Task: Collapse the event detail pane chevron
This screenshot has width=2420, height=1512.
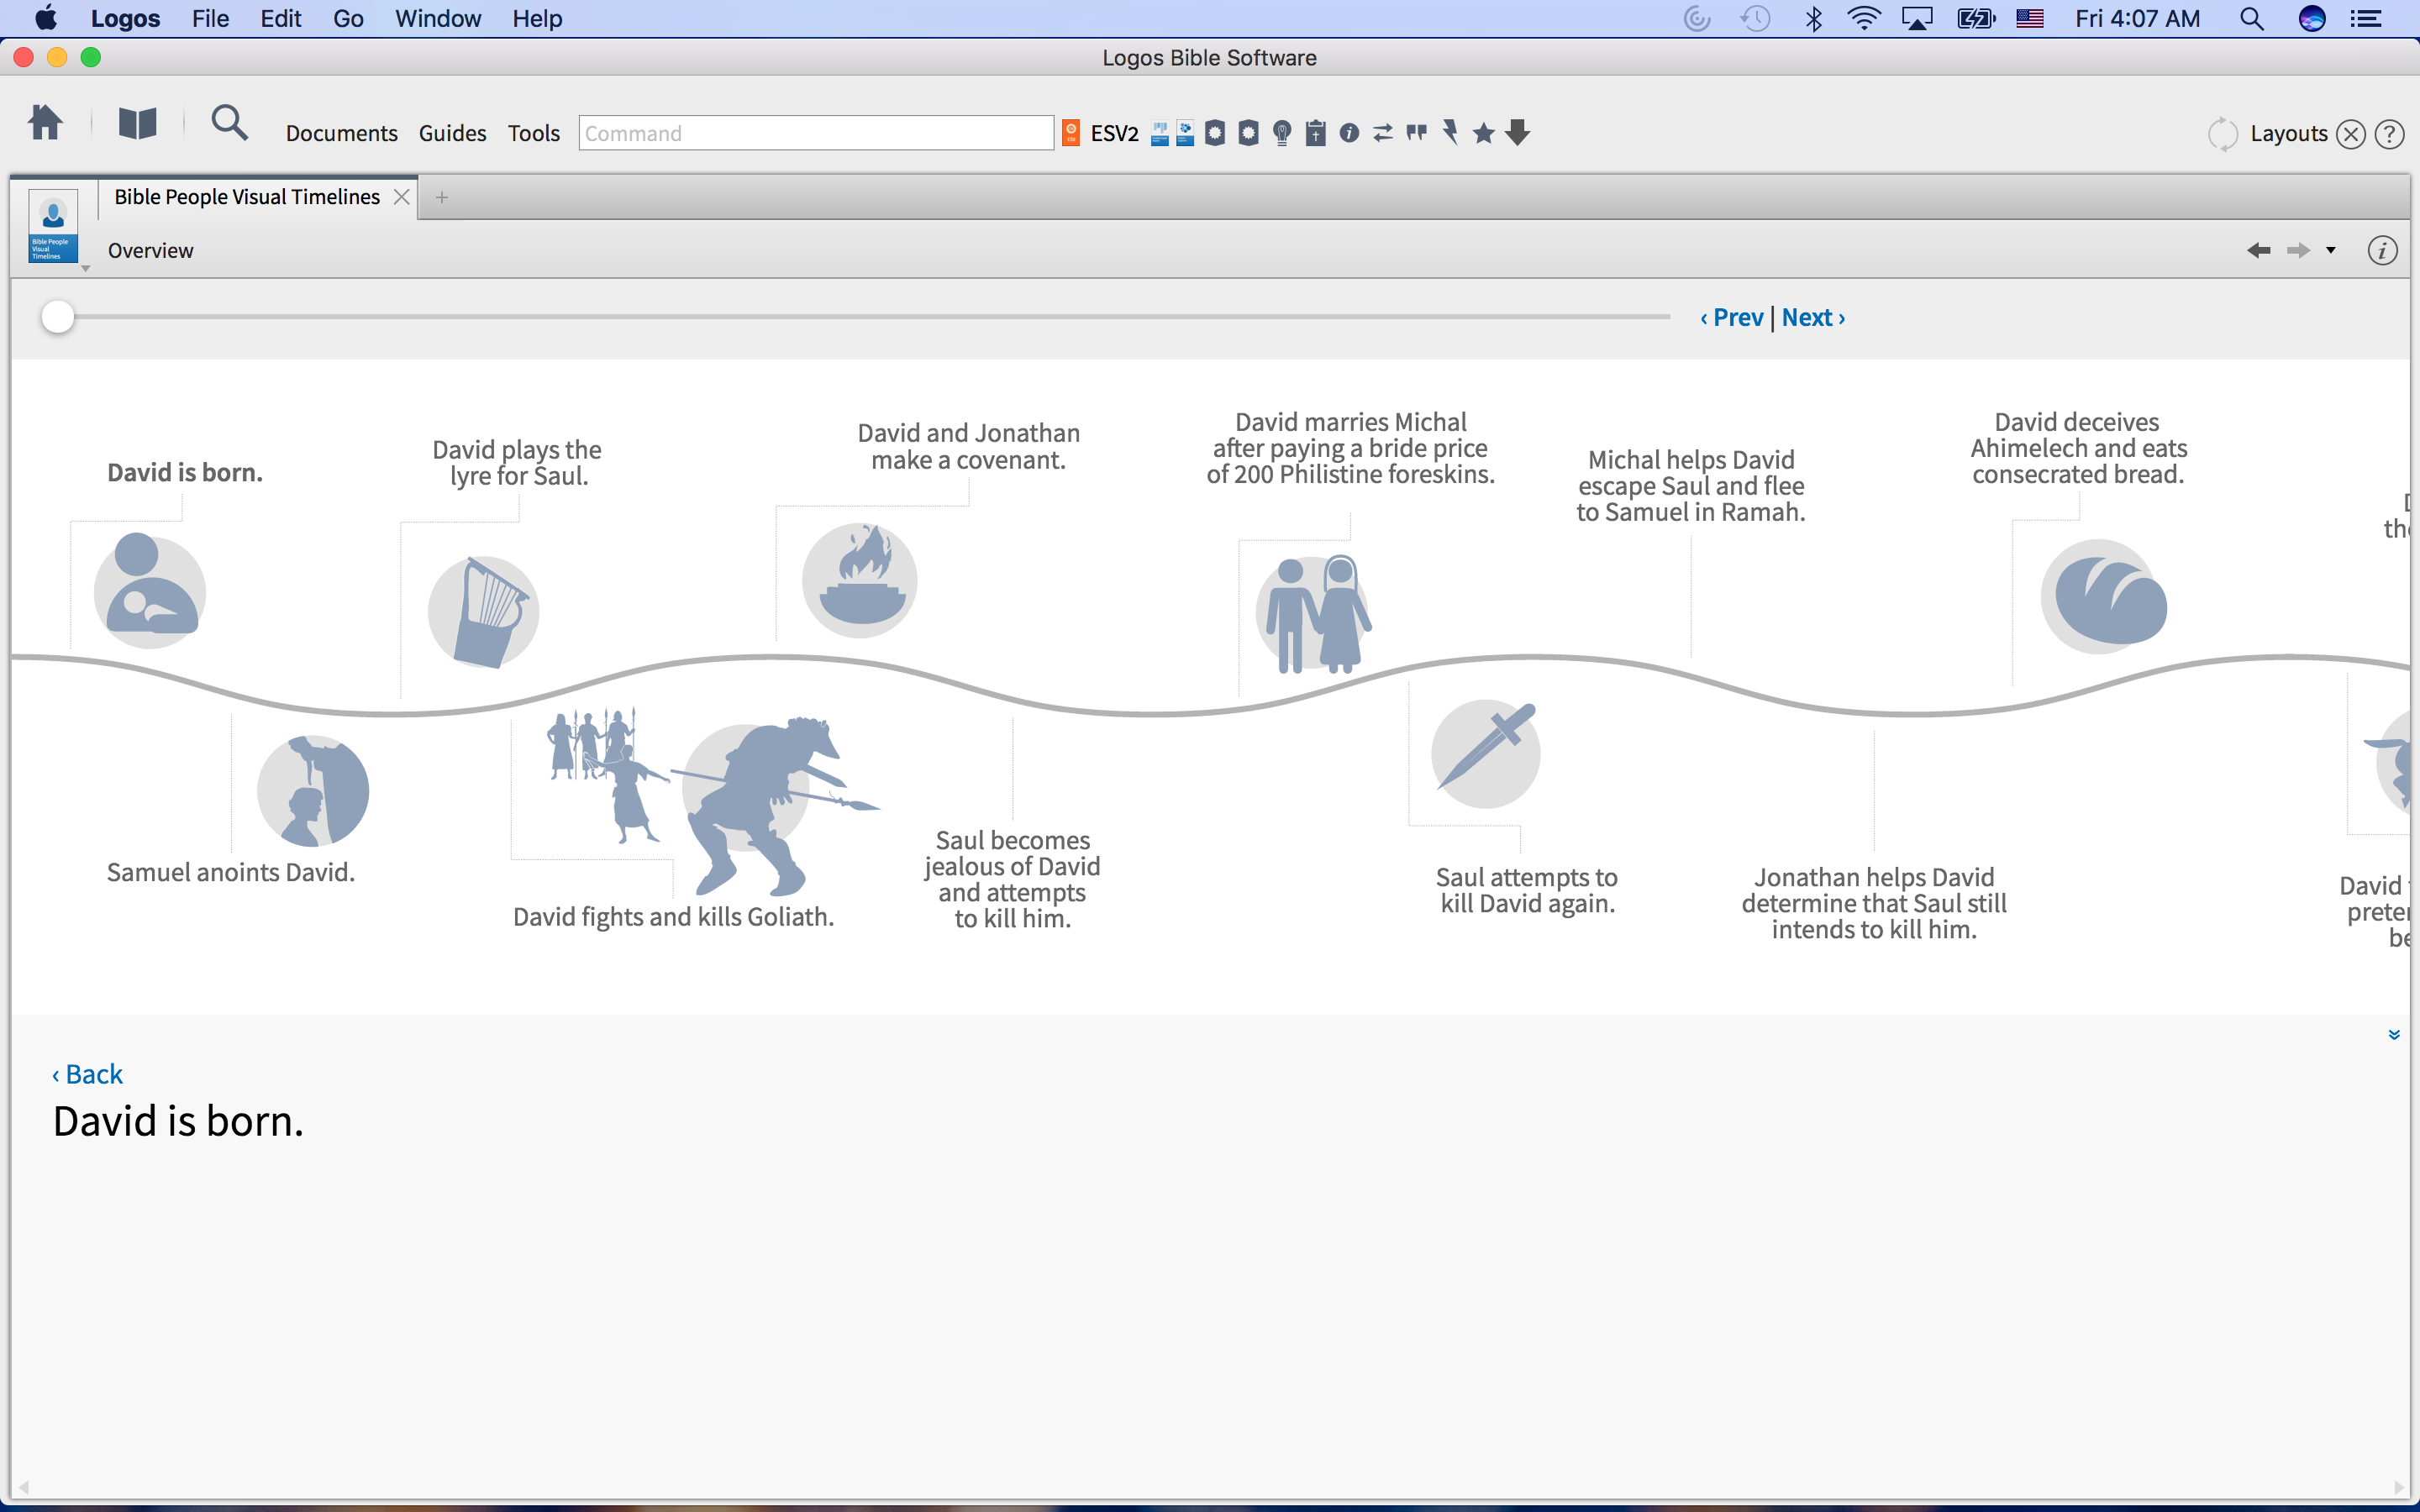Action: [x=2394, y=1035]
